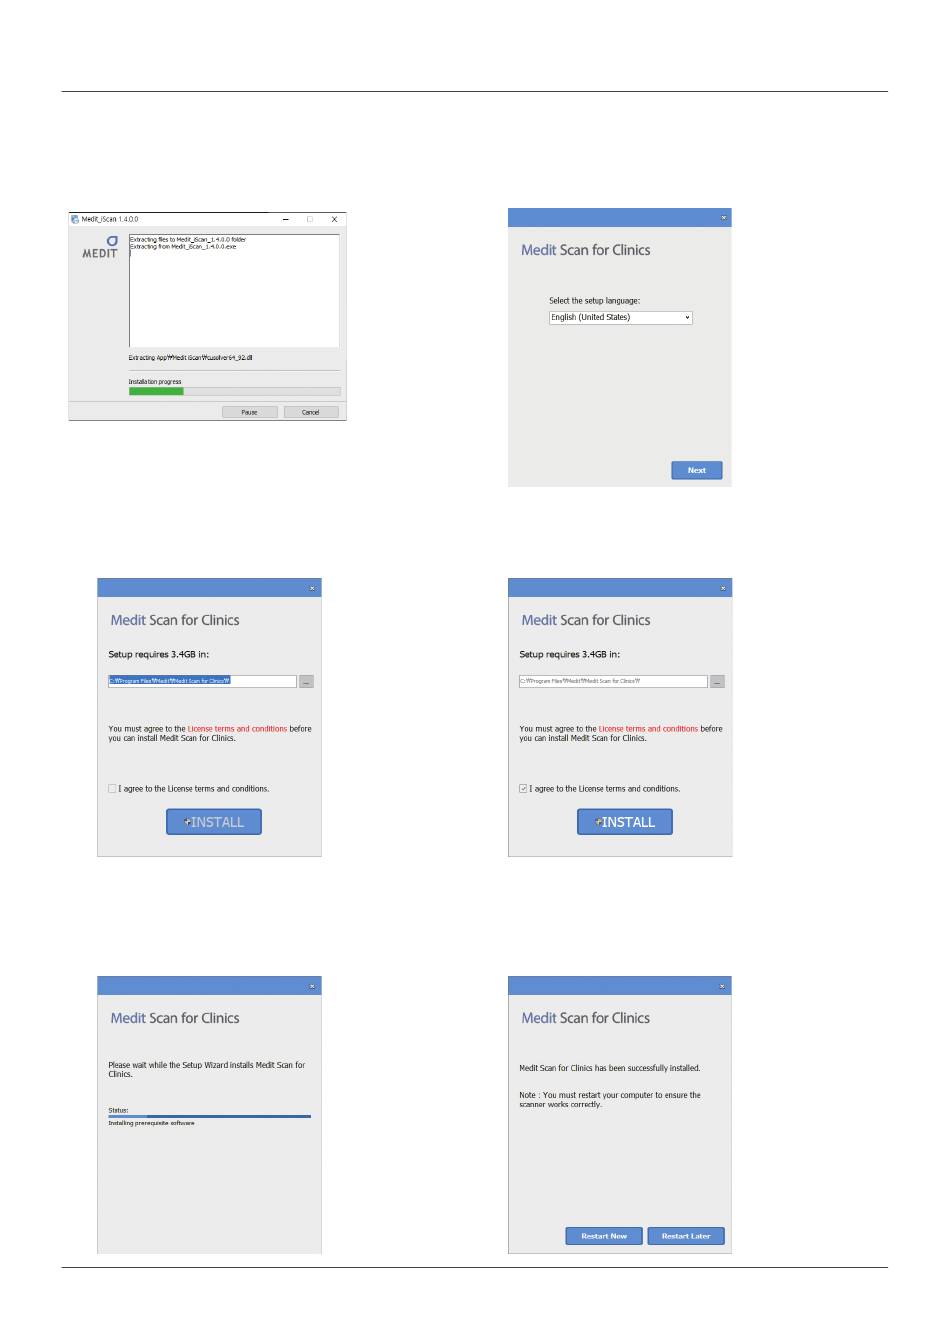
Task: Open browse button beside highlighted install path
Action: point(306,681)
